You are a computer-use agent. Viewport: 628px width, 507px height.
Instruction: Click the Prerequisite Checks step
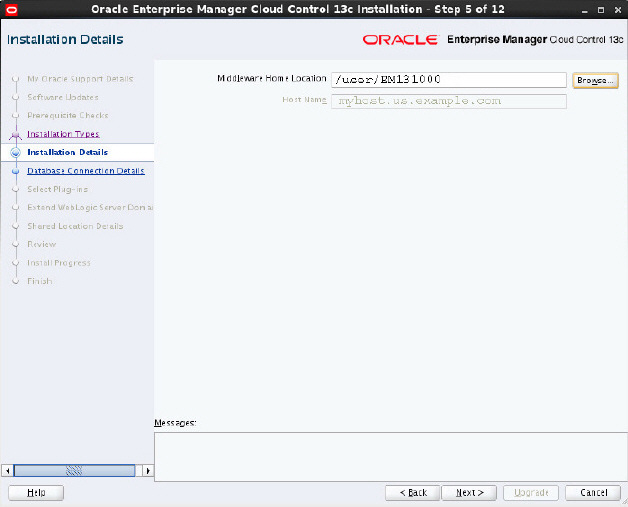point(68,116)
